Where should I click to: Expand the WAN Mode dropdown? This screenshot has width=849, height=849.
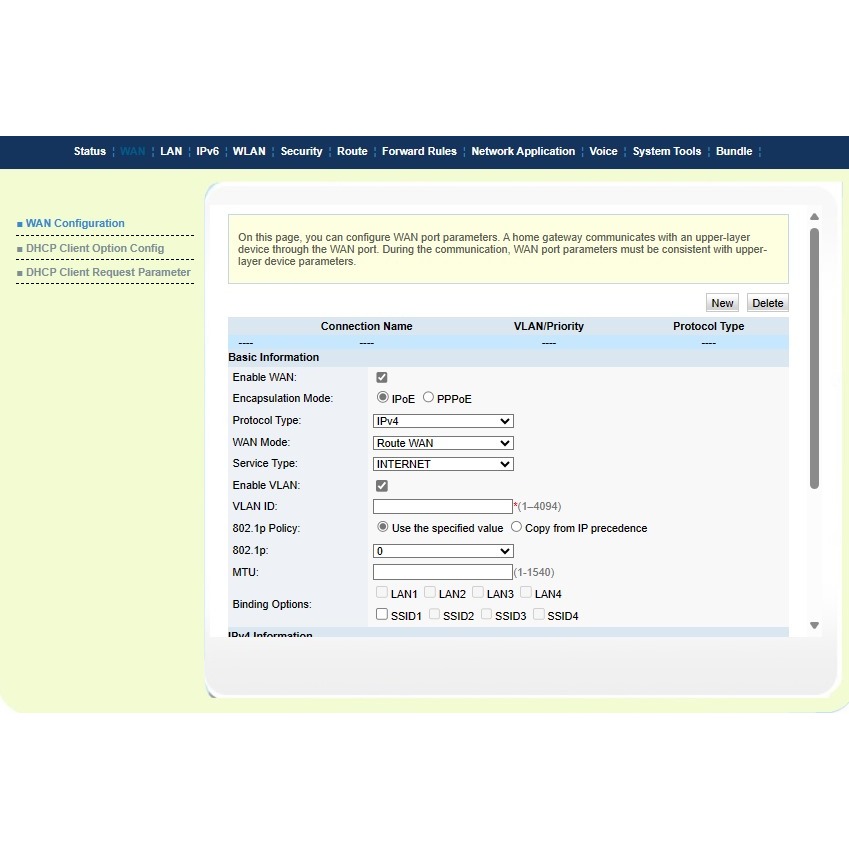coord(443,443)
